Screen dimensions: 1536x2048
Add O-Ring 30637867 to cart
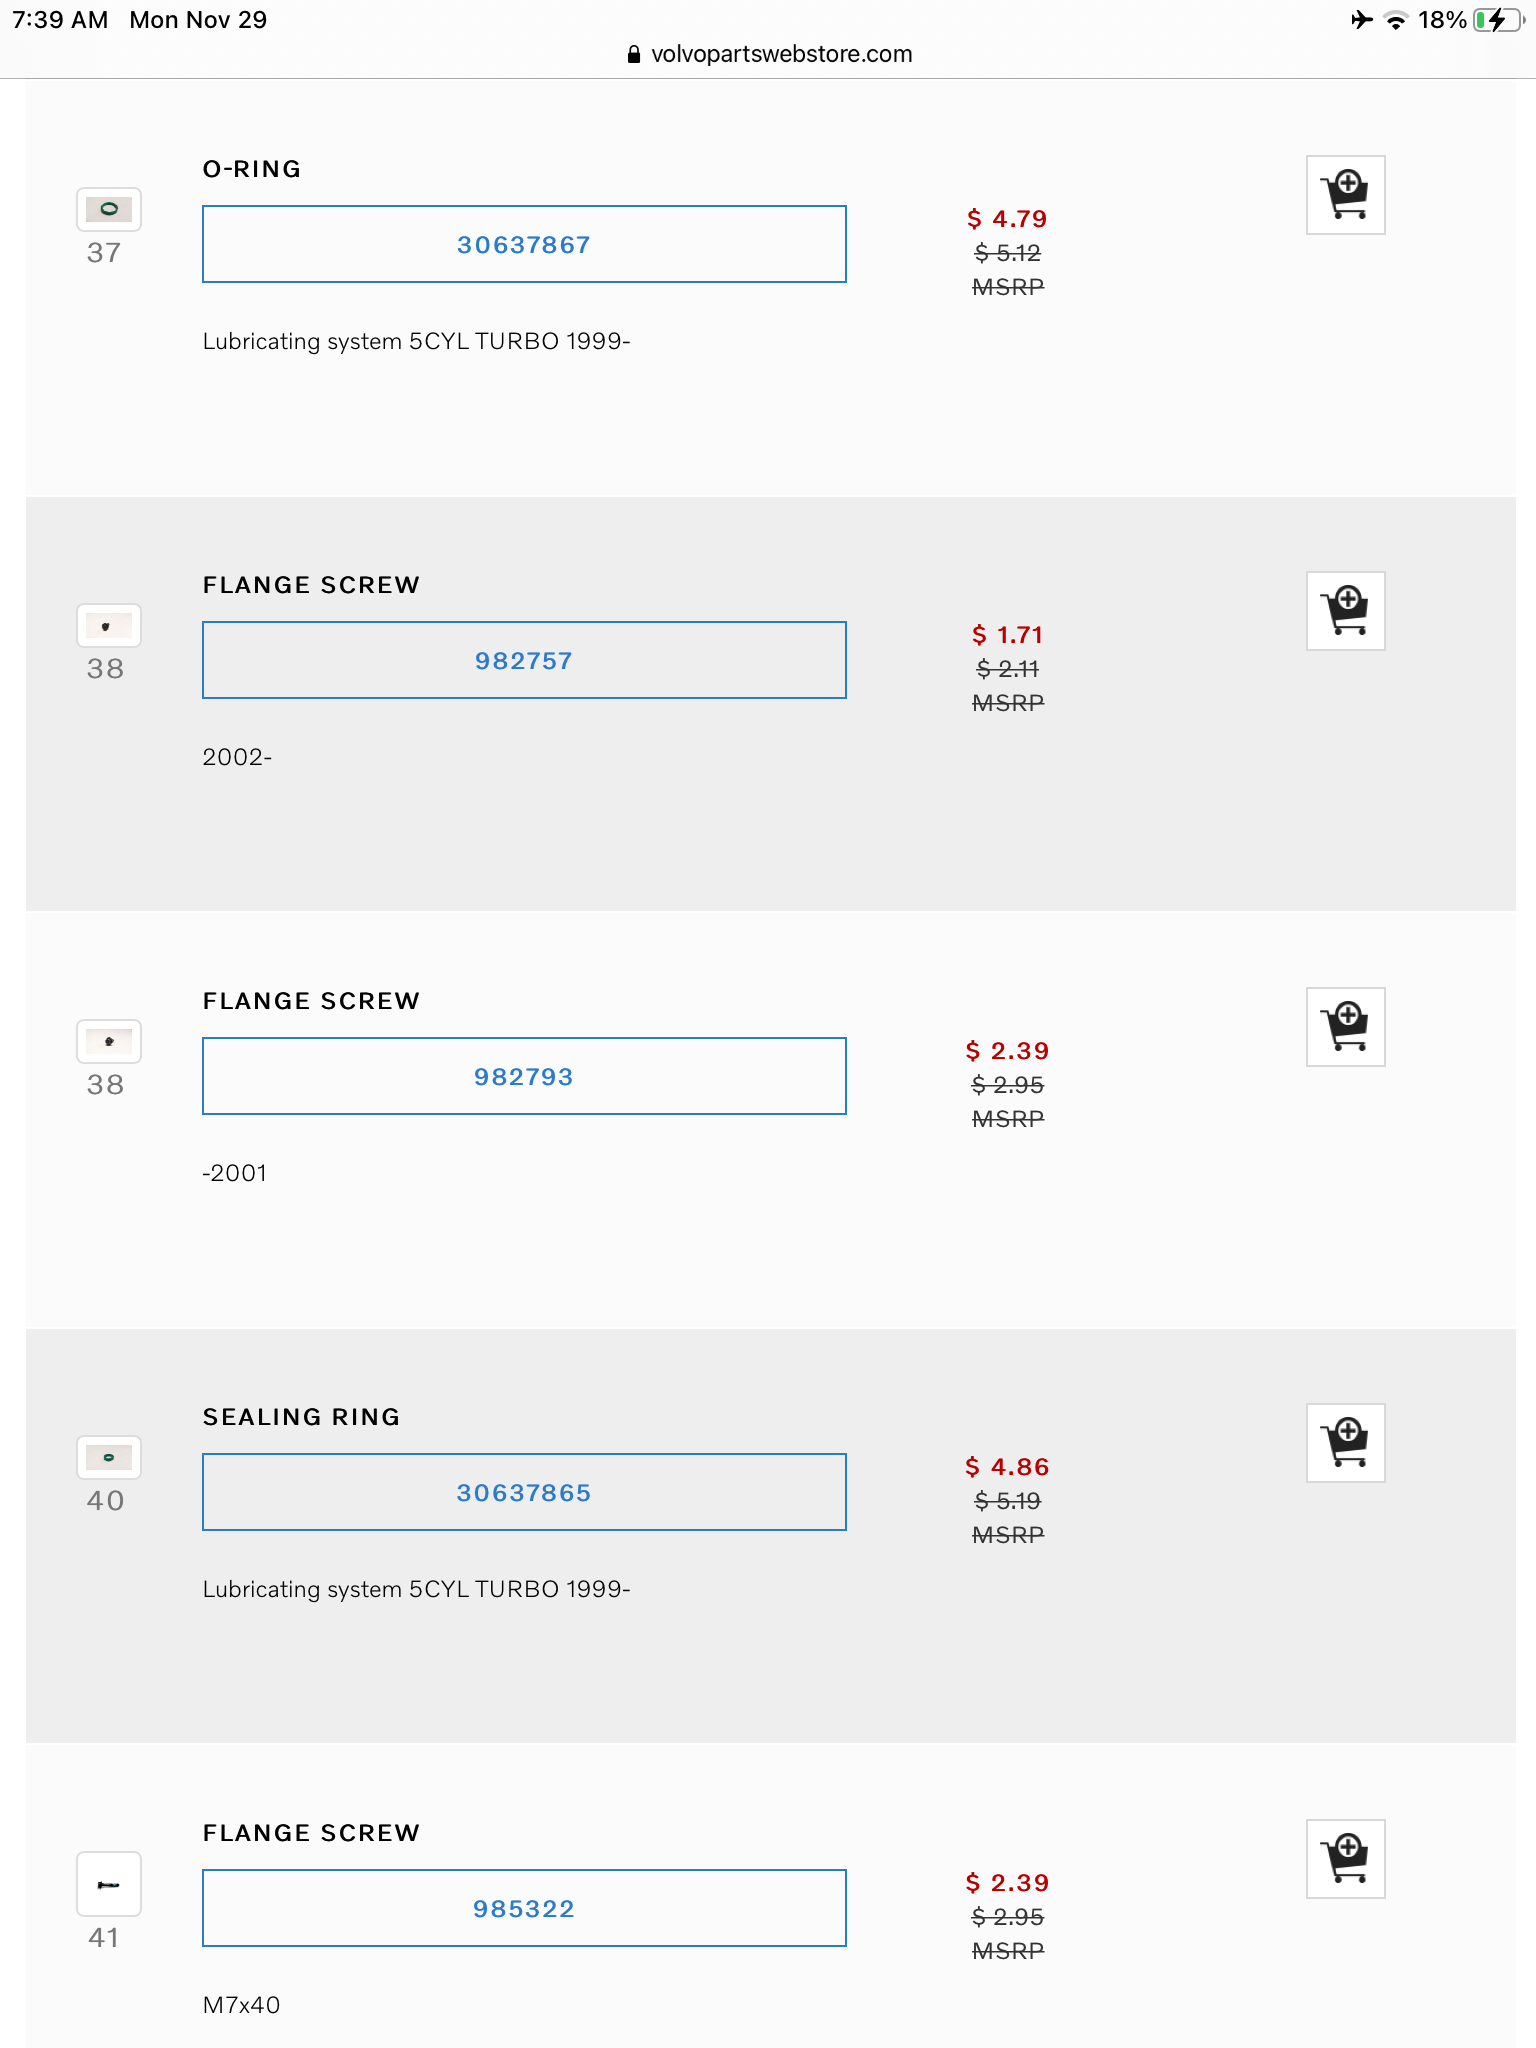[x=1345, y=195]
